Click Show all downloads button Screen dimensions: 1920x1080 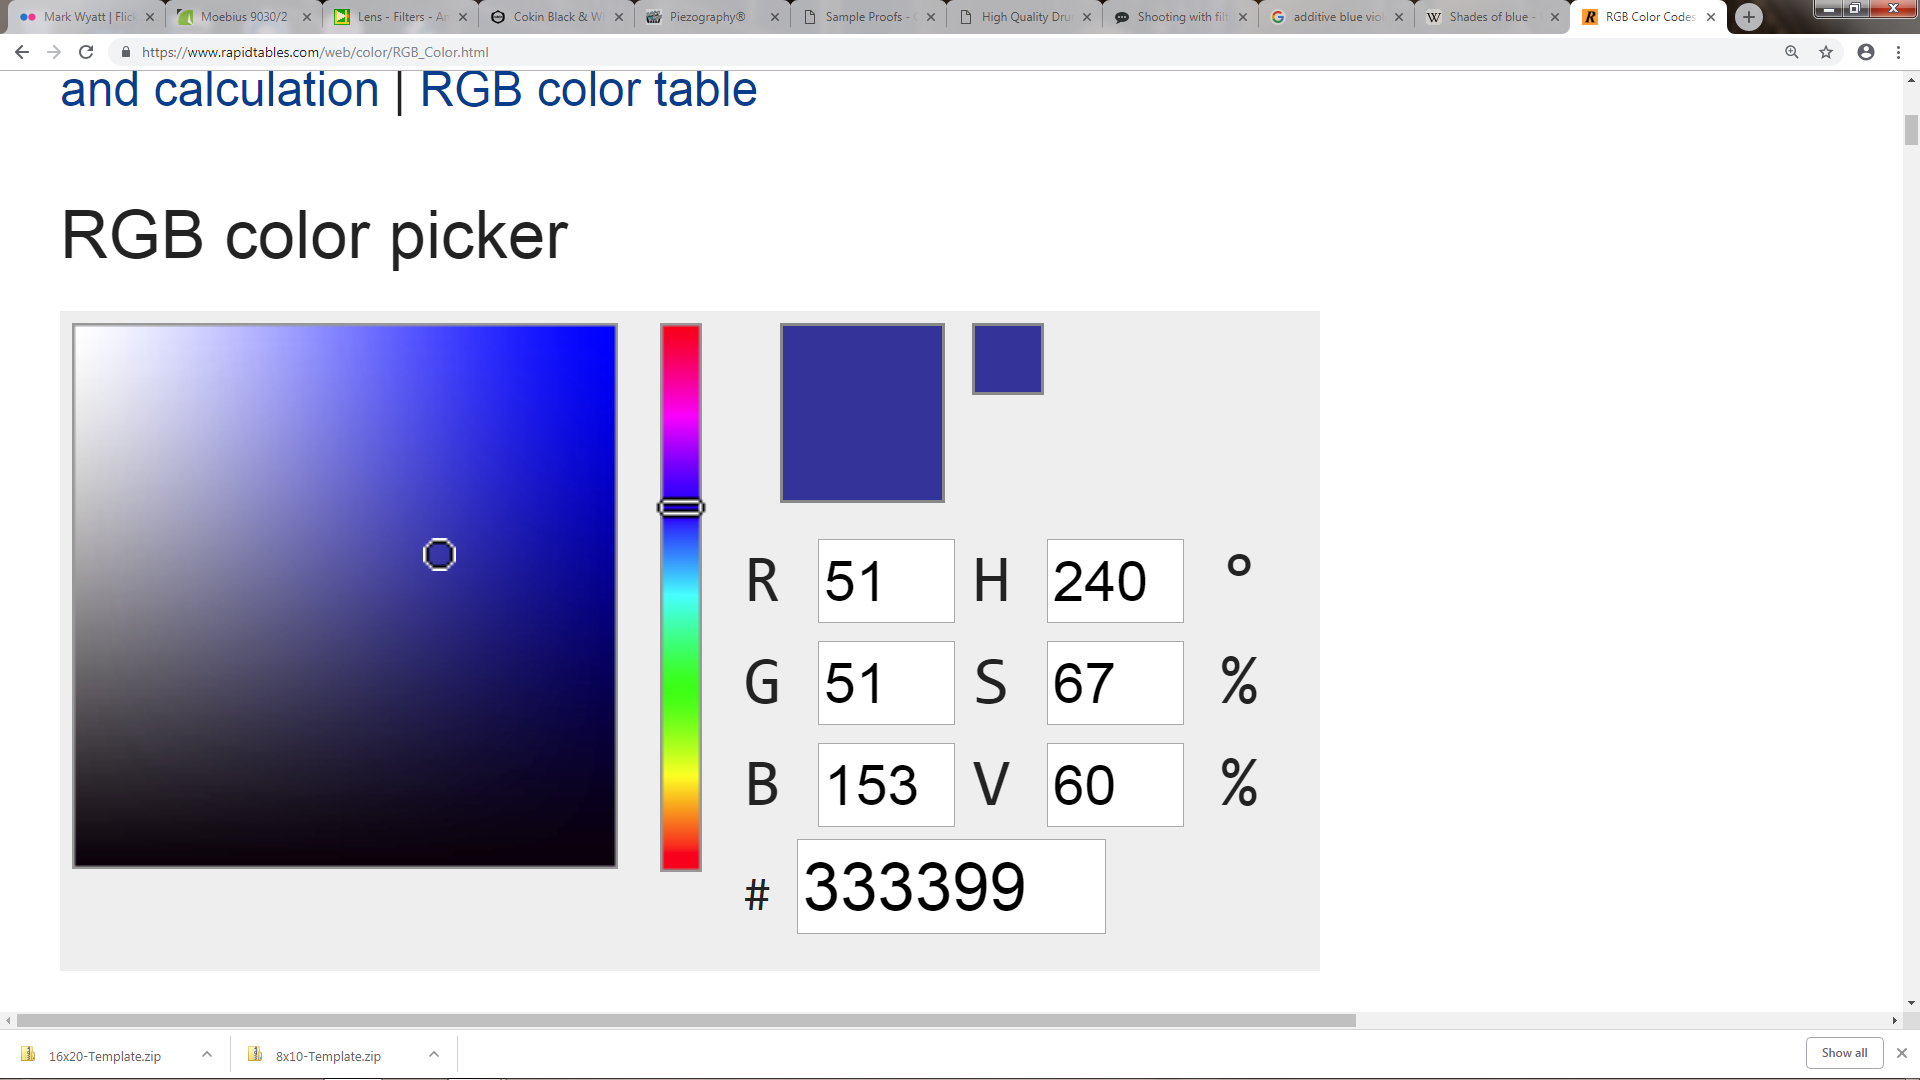pos(1844,1053)
